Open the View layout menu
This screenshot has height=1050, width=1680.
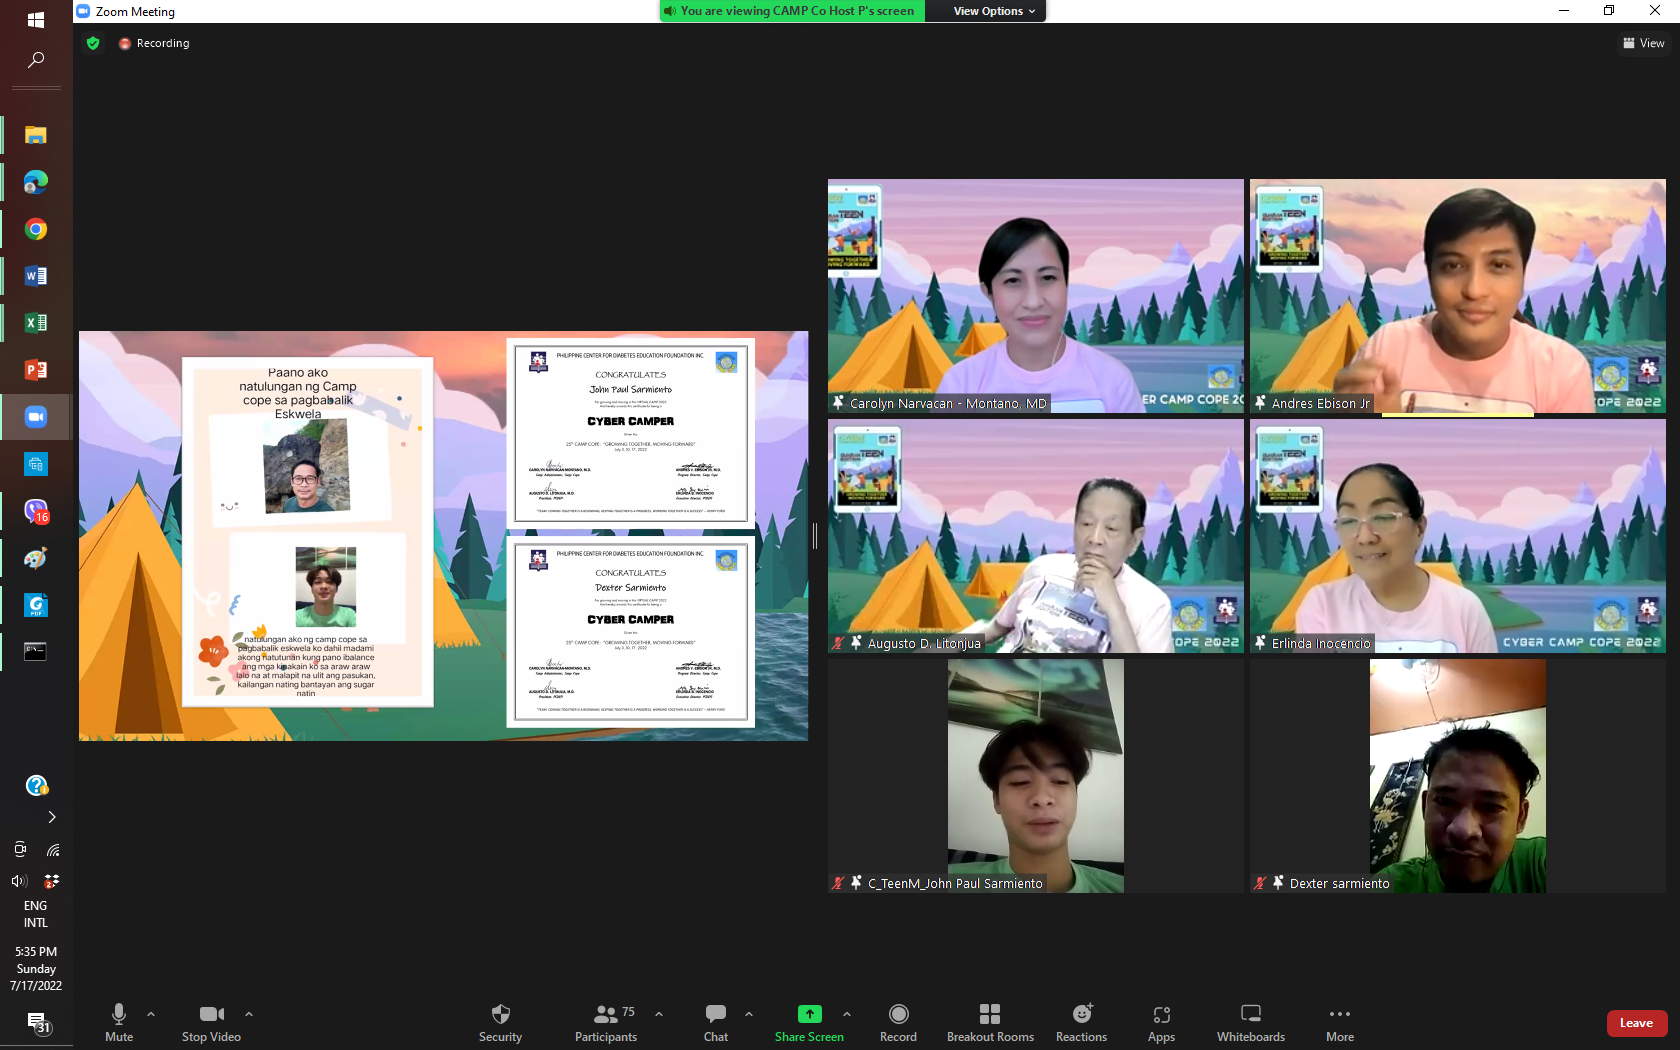1643,43
